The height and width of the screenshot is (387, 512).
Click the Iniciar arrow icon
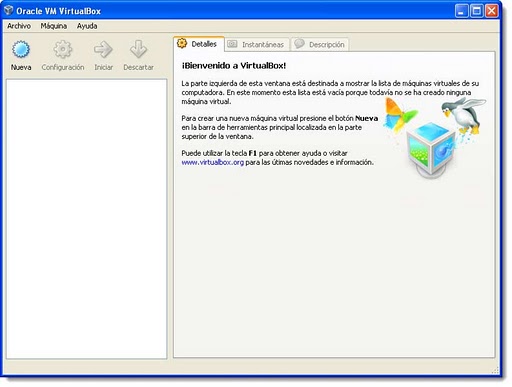coord(103,49)
